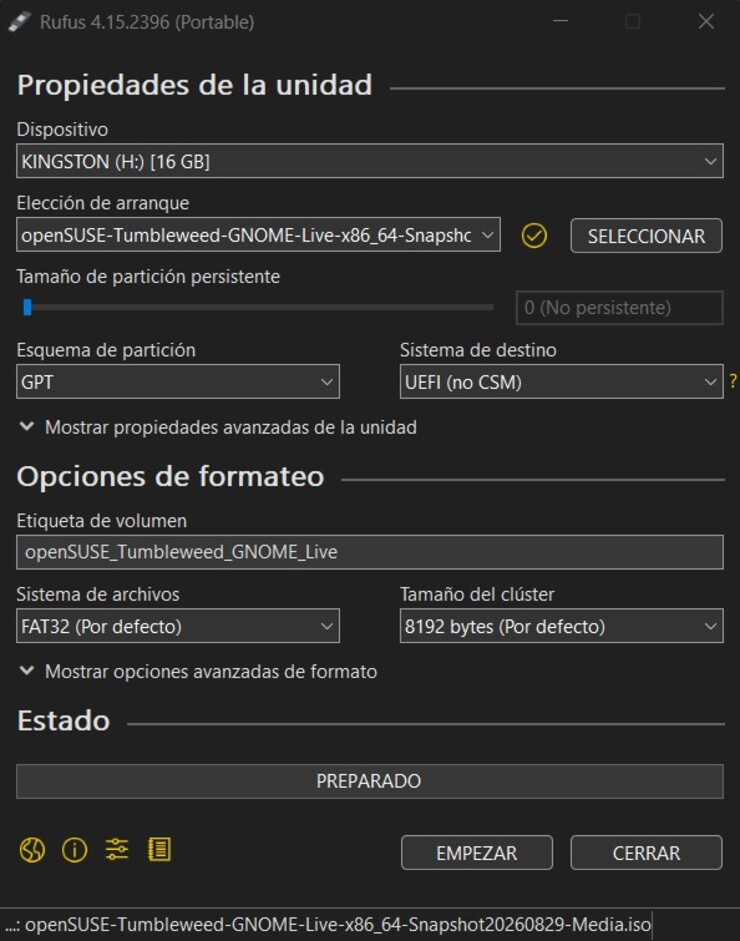Screen dimensions: 740x941
Task: Click the Rufus USB app icon in title bar
Action: pyautogui.click(x=20, y=22)
